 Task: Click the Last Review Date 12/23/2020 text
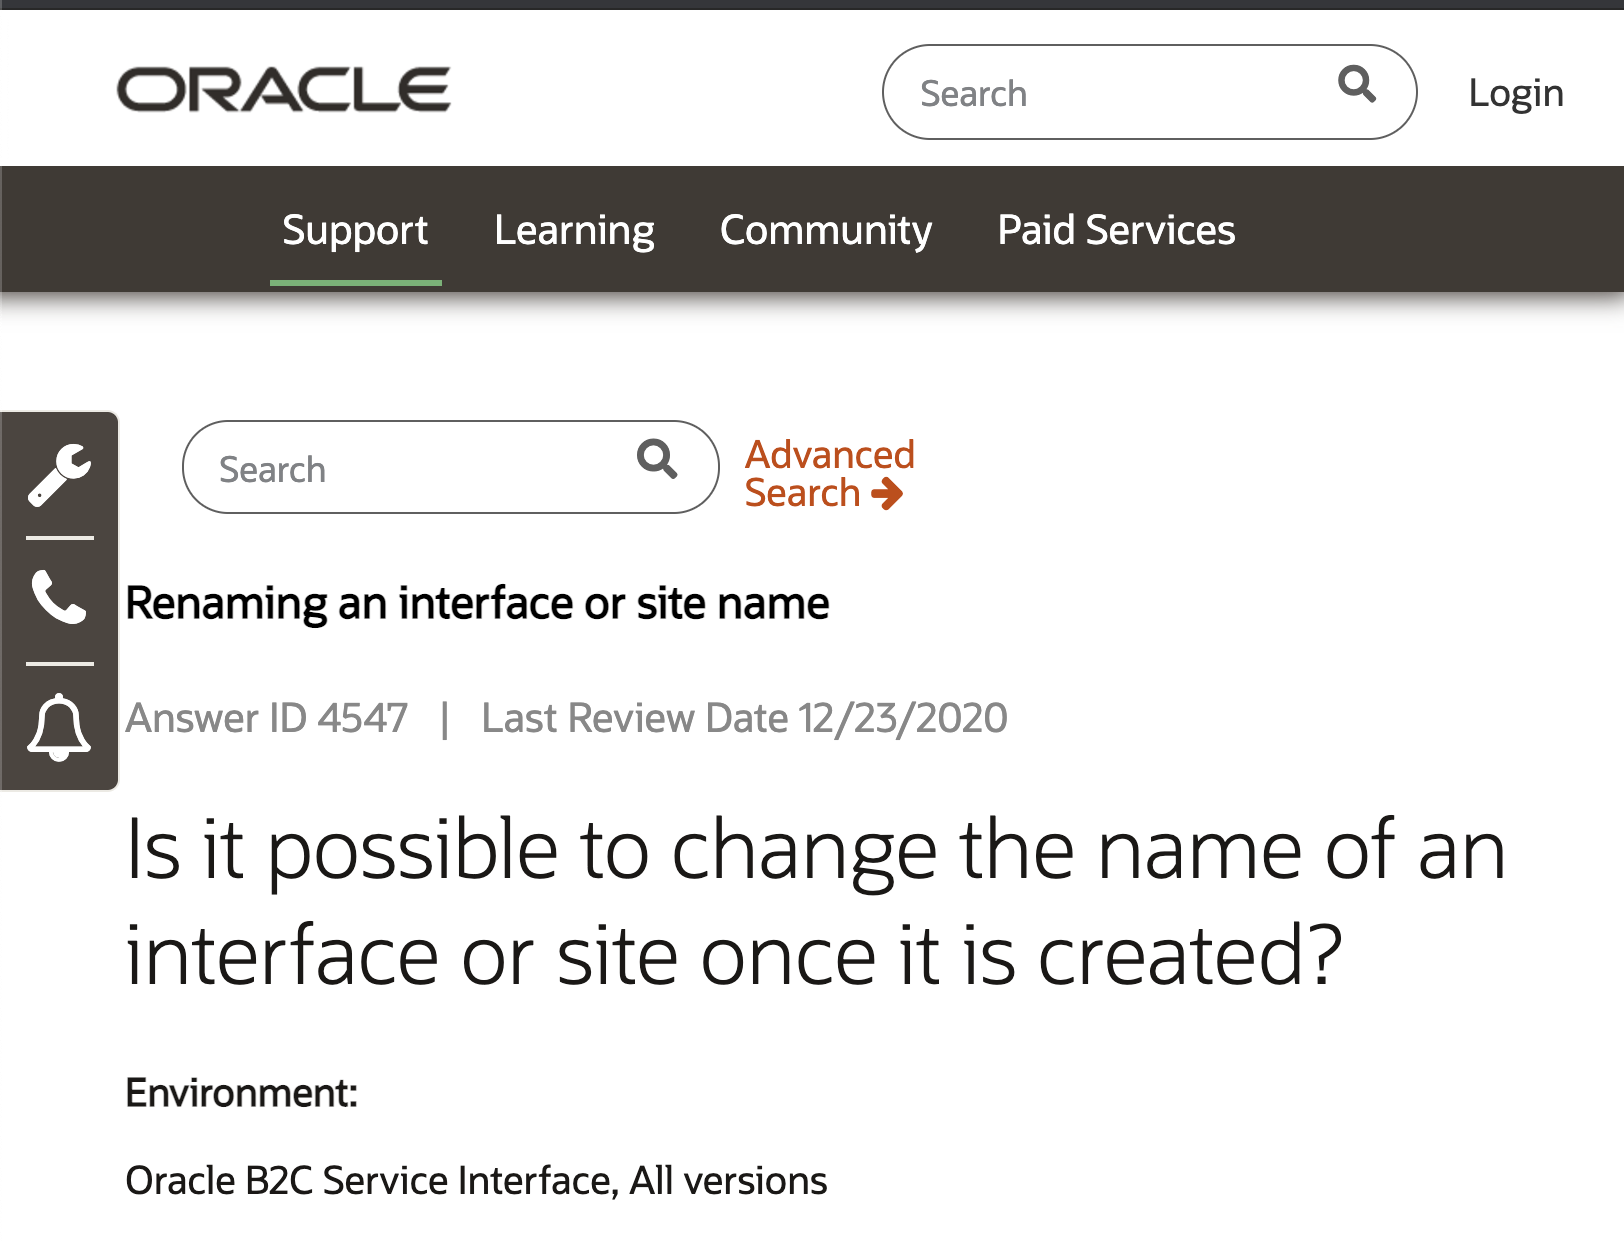pyautogui.click(x=744, y=718)
